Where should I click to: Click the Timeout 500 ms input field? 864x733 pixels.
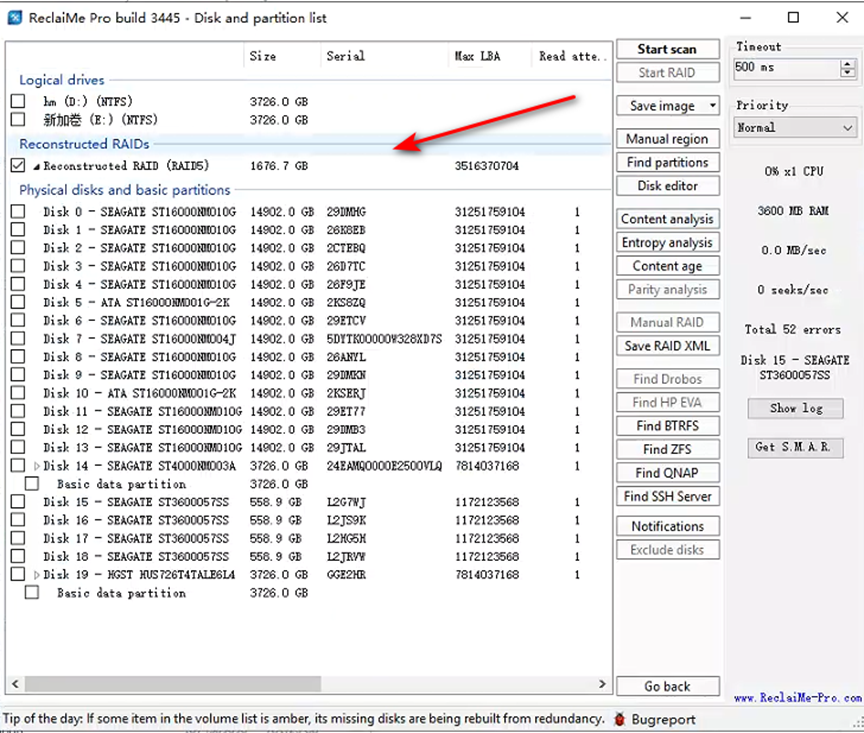pos(787,67)
